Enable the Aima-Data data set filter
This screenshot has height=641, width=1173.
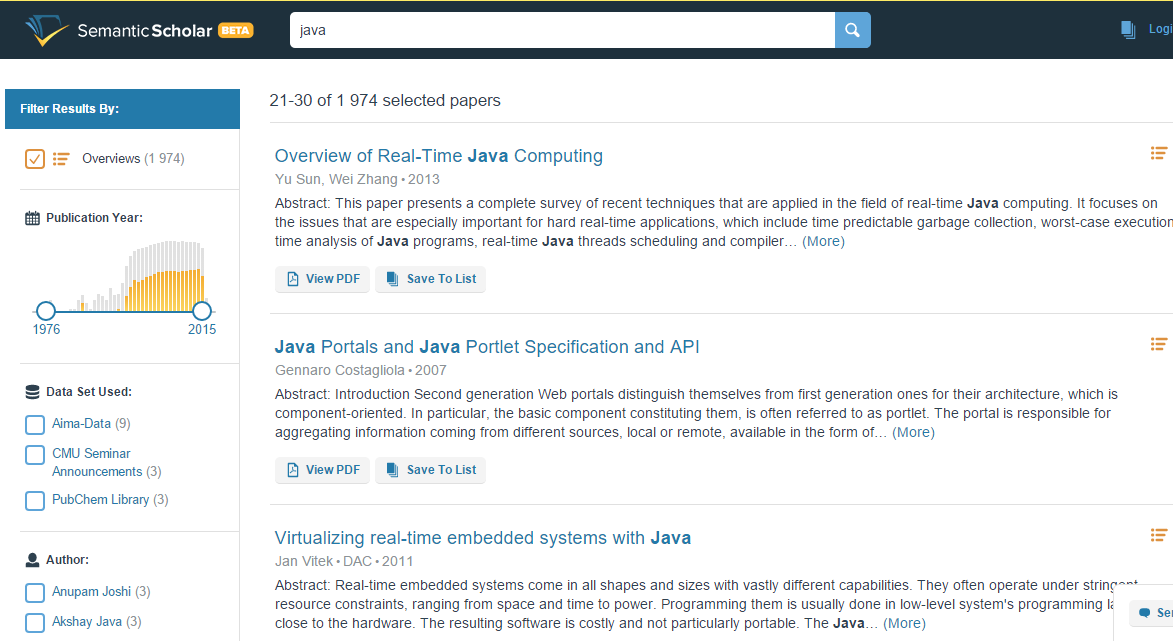pyautogui.click(x=35, y=424)
